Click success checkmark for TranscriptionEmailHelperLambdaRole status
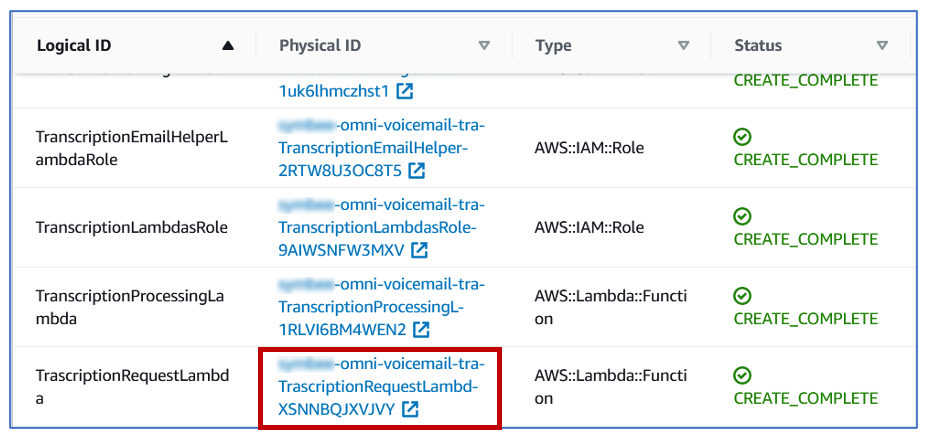Image resolution: width=927 pixels, height=439 pixels. 742,138
